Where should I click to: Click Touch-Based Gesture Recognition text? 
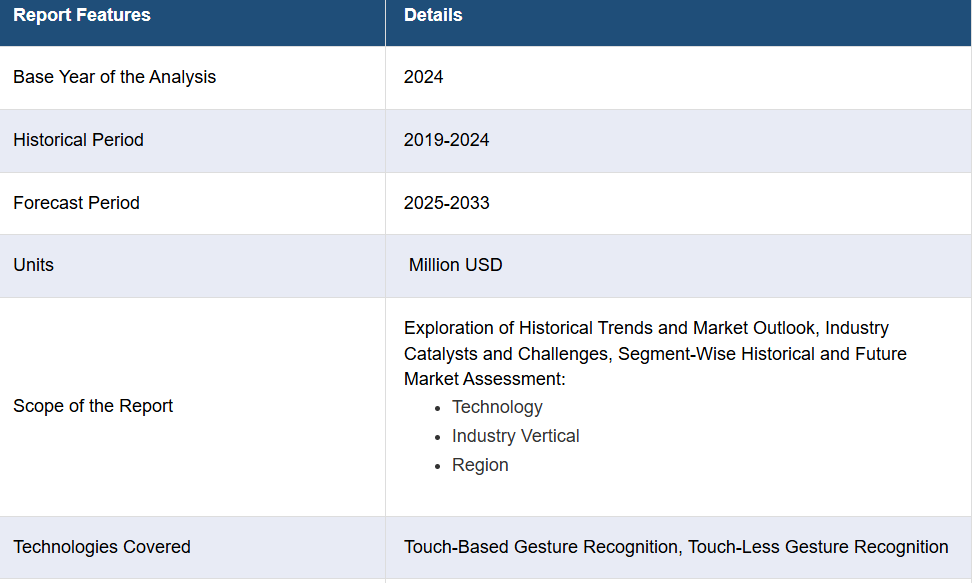(x=540, y=547)
